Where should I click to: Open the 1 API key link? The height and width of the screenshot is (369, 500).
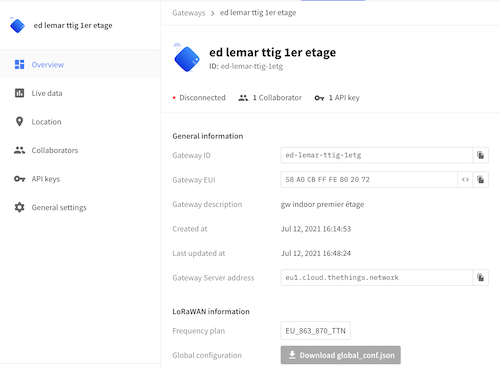pyautogui.click(x=337, y=98)
